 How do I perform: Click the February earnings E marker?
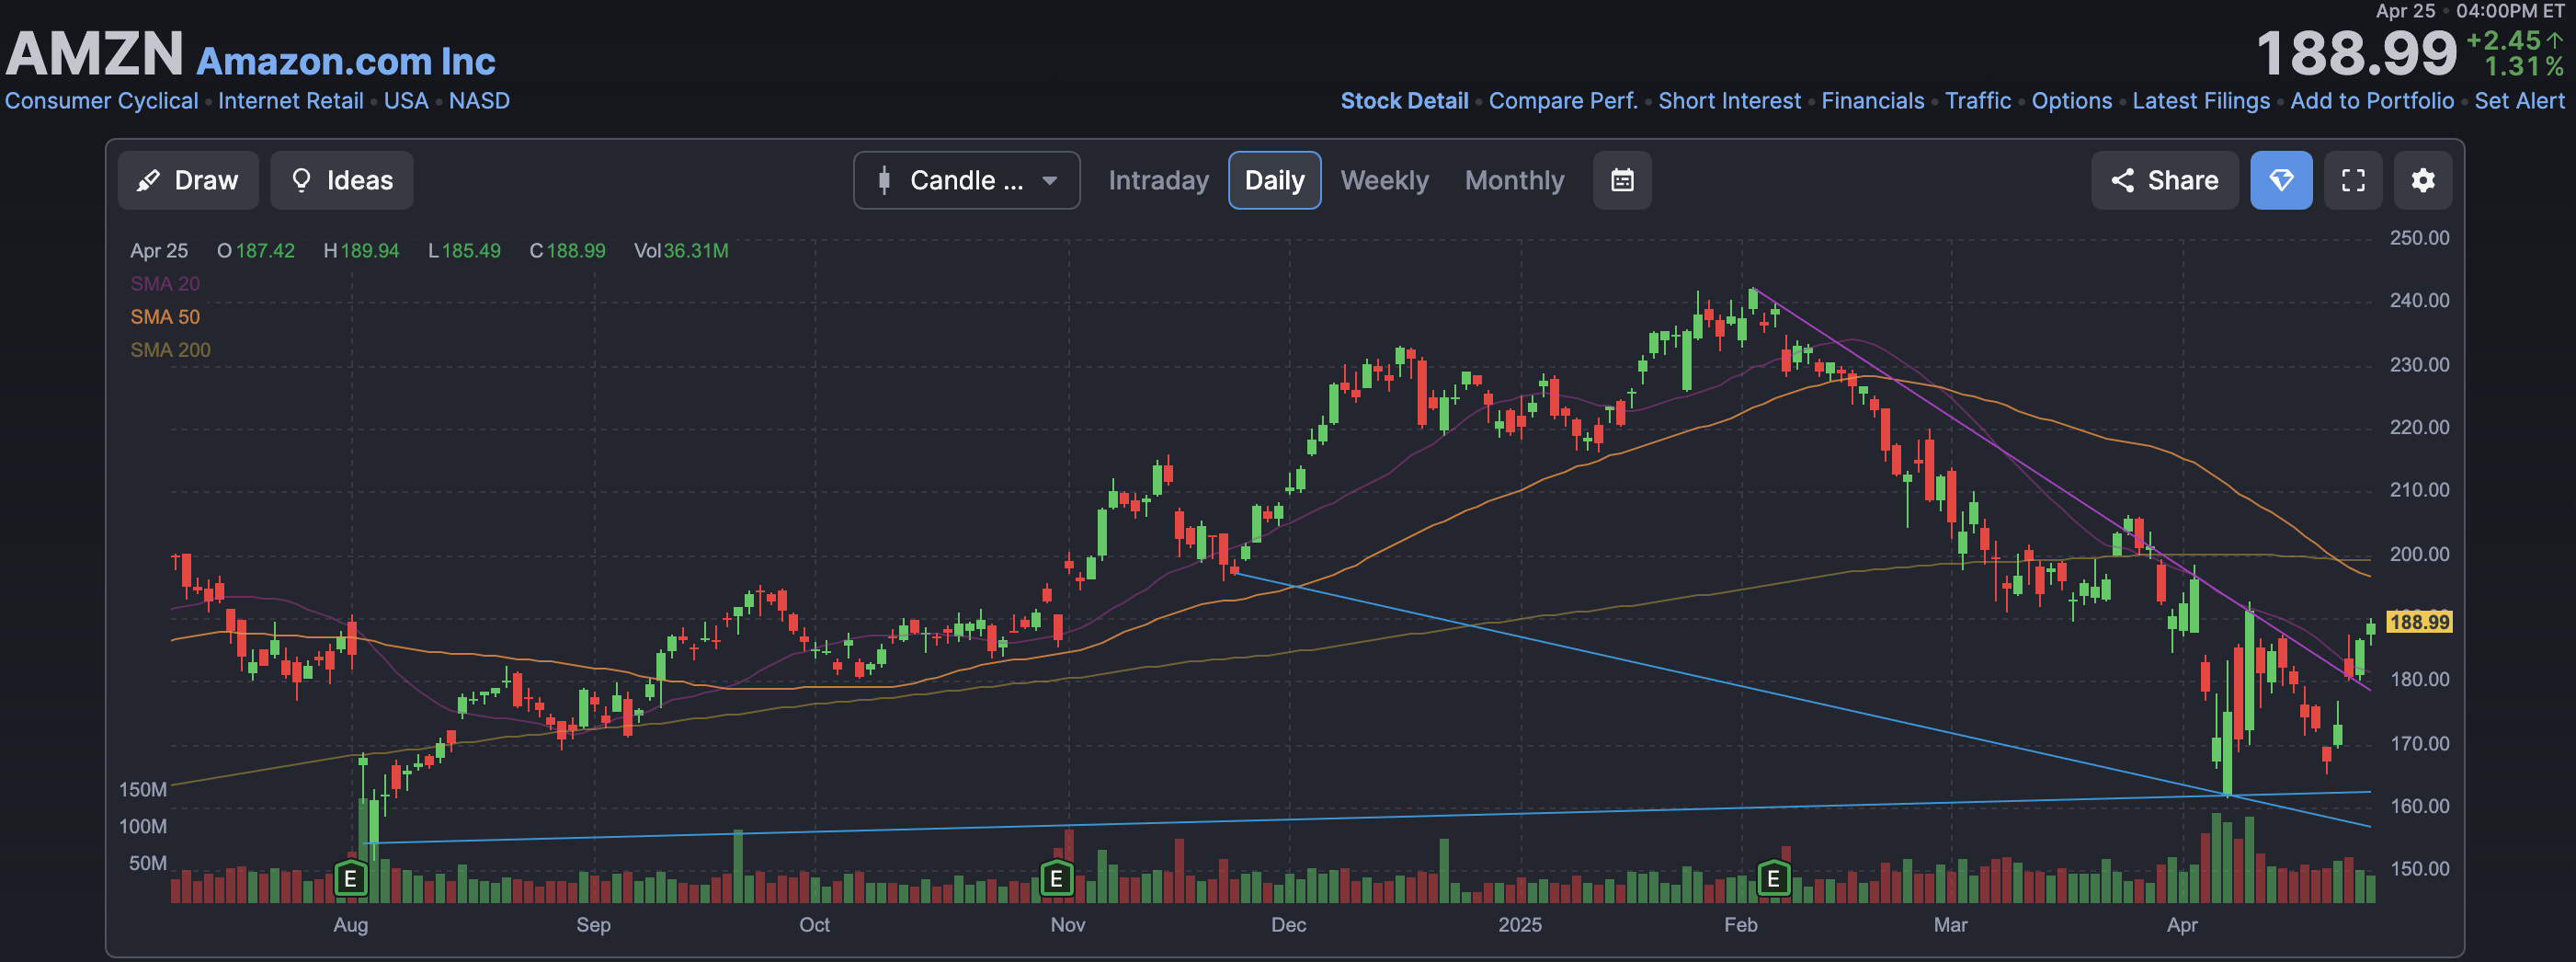[1773, 879]
